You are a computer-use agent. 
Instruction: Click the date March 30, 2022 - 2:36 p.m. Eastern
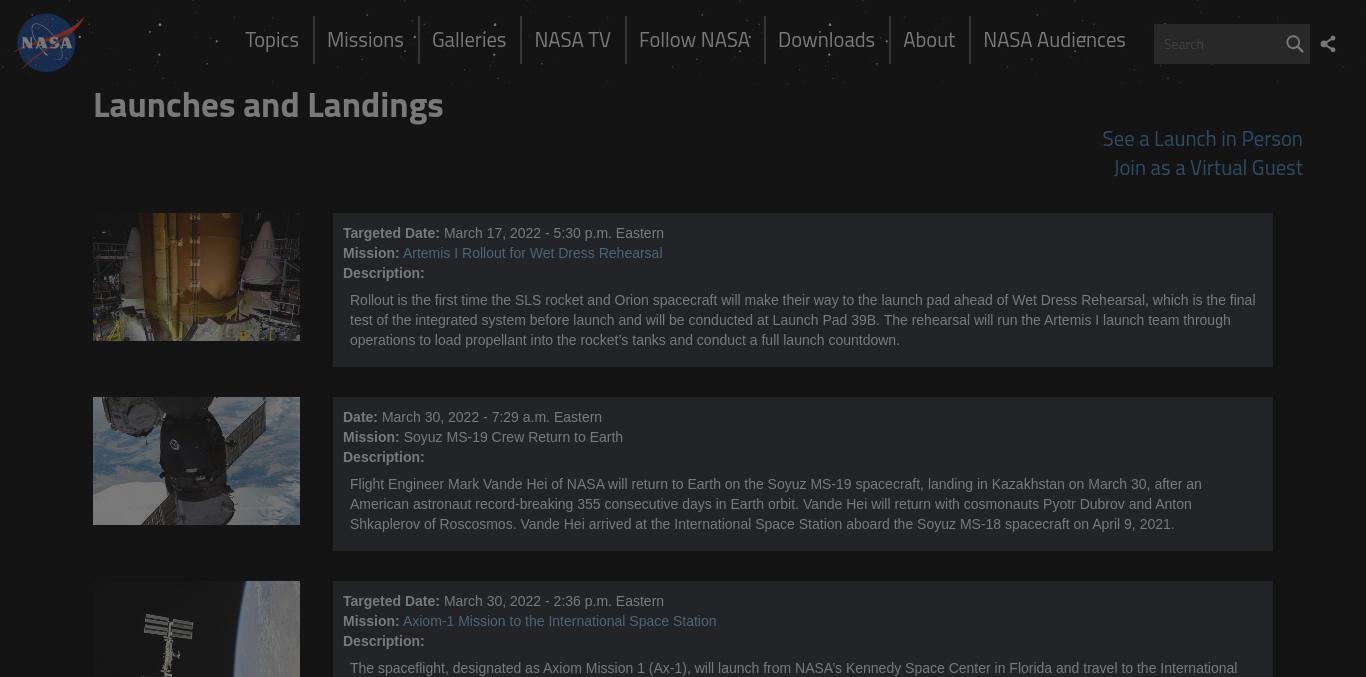tap(554, 601)
